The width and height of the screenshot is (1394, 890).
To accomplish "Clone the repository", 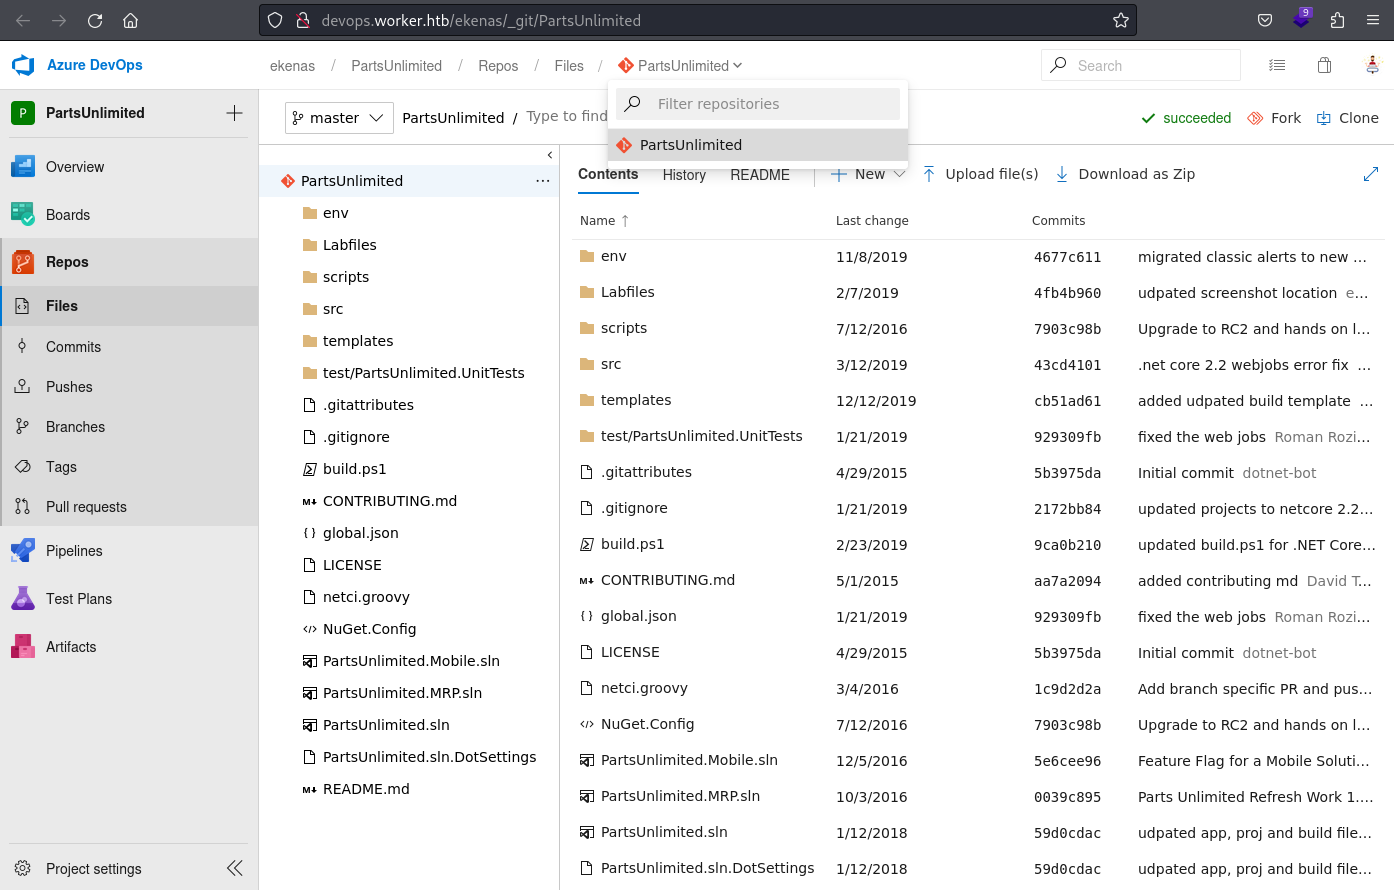I will click(1347, 118).
